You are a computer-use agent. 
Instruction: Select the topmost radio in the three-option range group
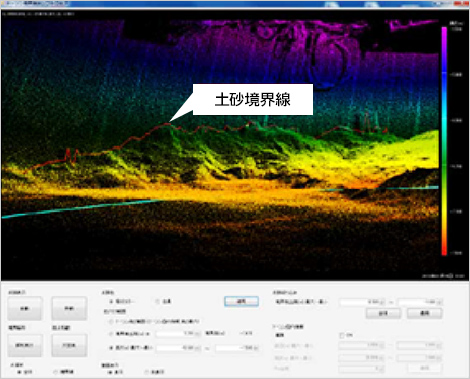pos(111,322)
